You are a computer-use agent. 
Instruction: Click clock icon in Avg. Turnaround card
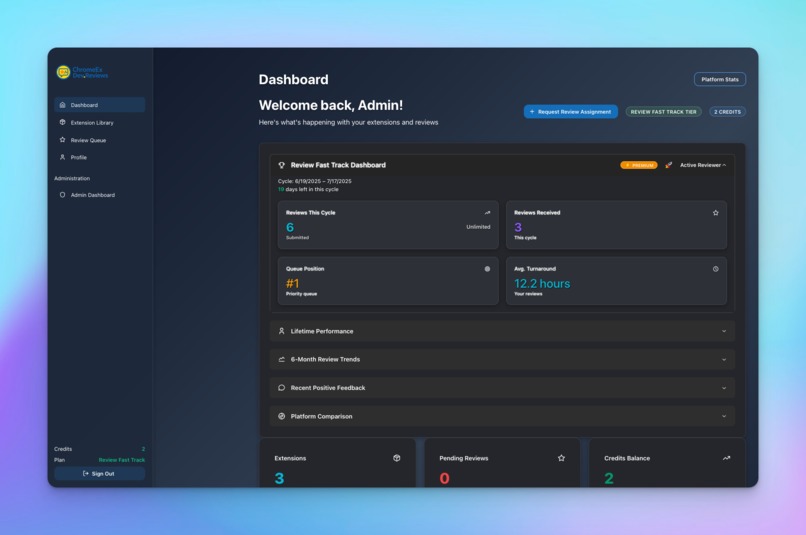pos(716,269)
